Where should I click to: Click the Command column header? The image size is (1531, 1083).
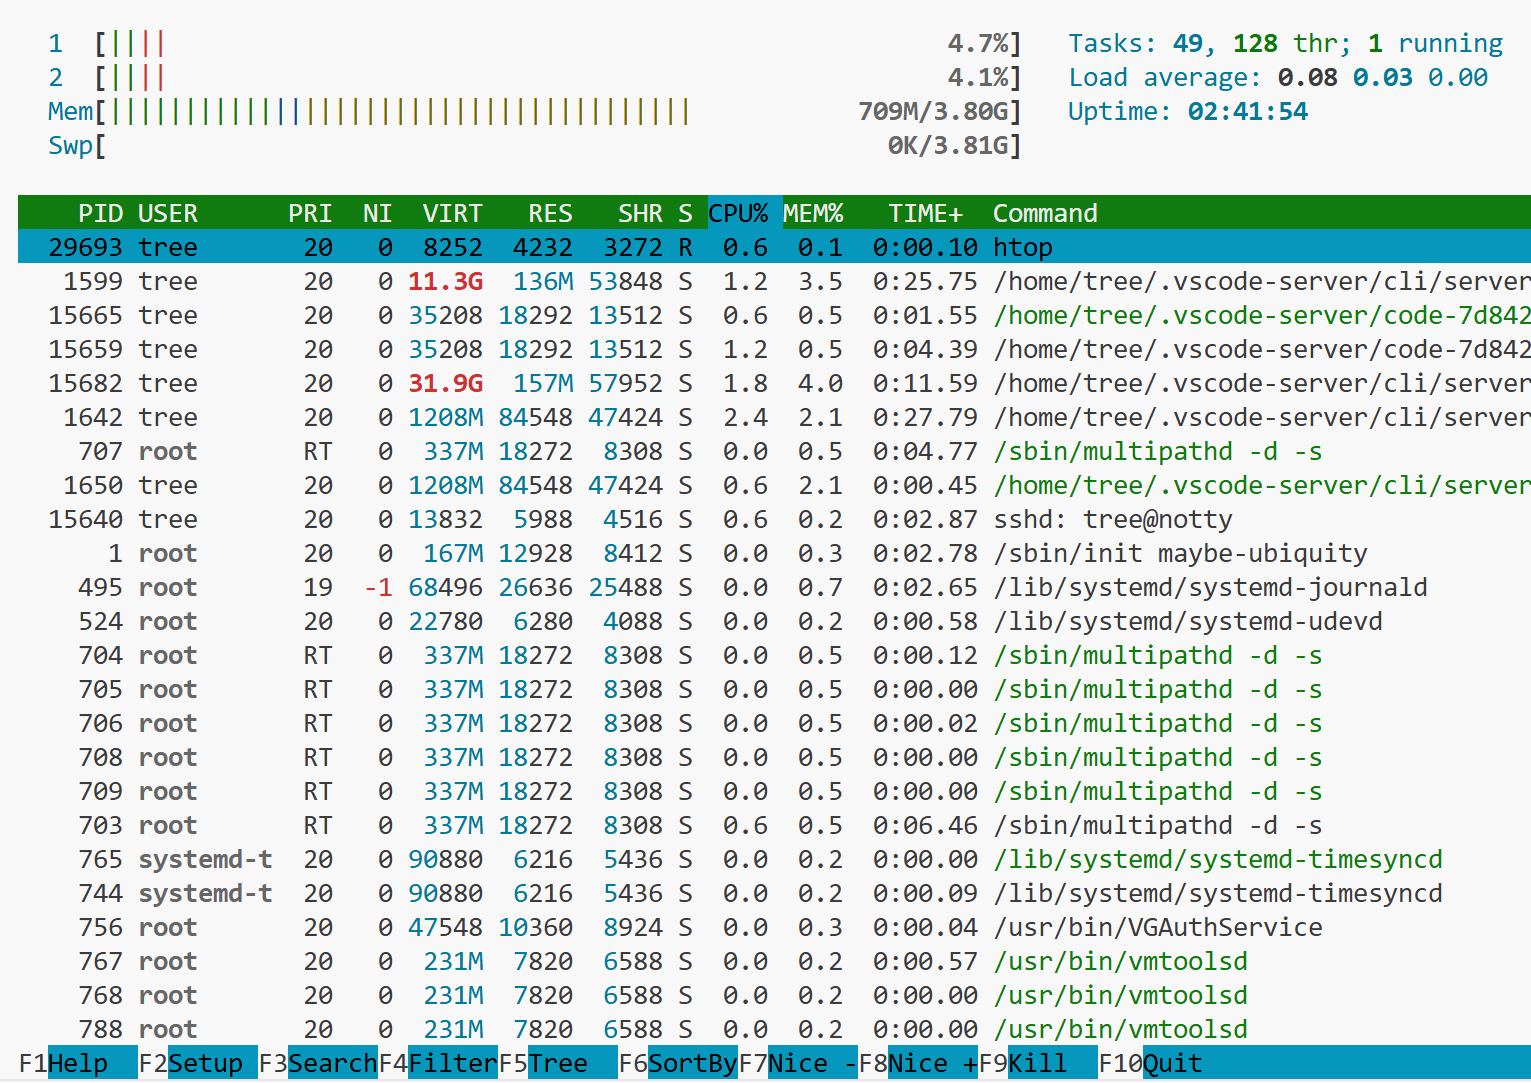(x=1045, y=213)
